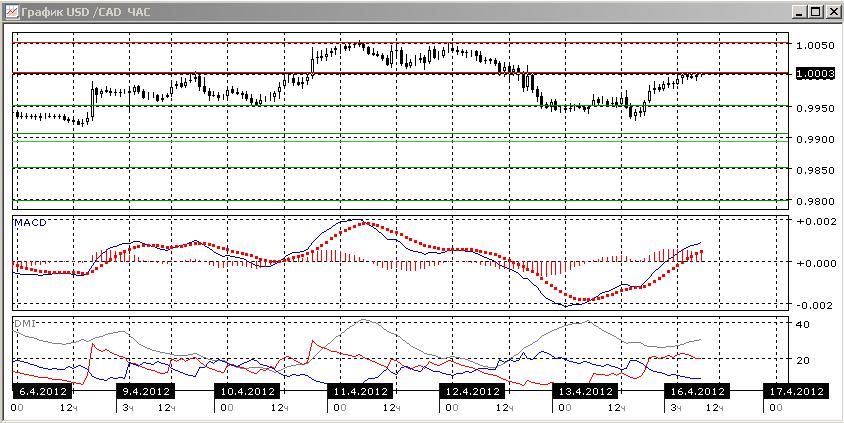Click the MACD indicator label
This screenshot has height=423, width=844.
point(31,222)
